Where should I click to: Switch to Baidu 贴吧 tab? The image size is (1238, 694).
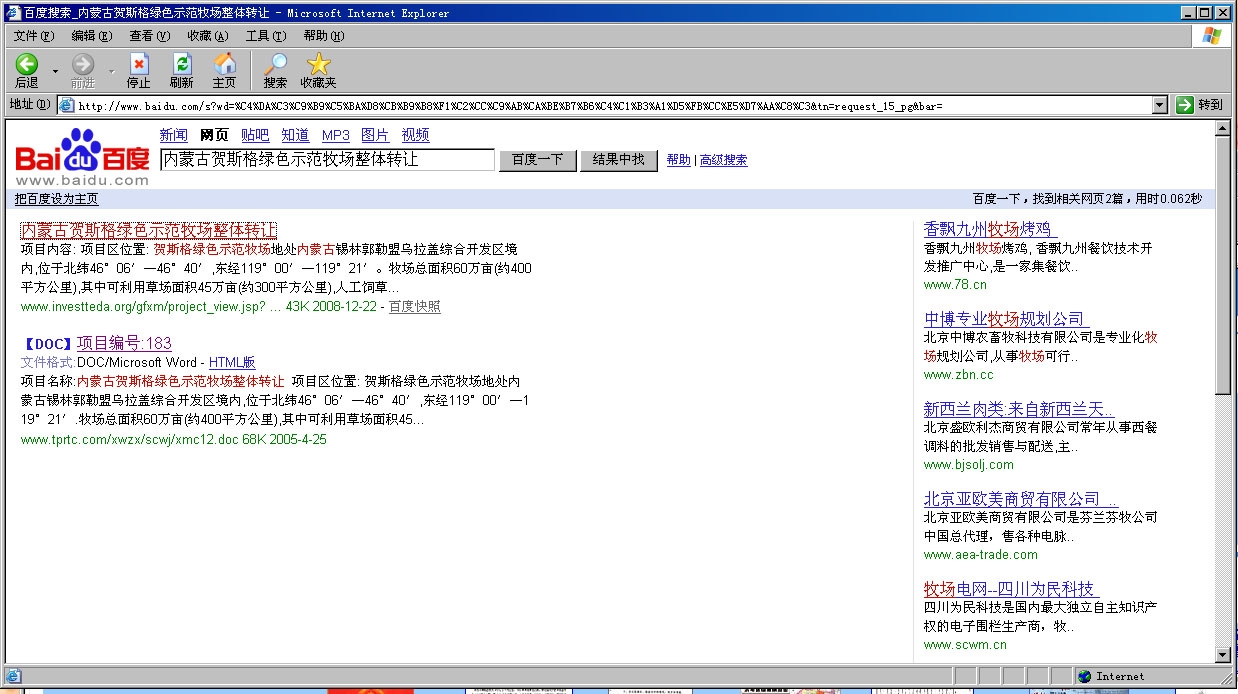point(255,135)
